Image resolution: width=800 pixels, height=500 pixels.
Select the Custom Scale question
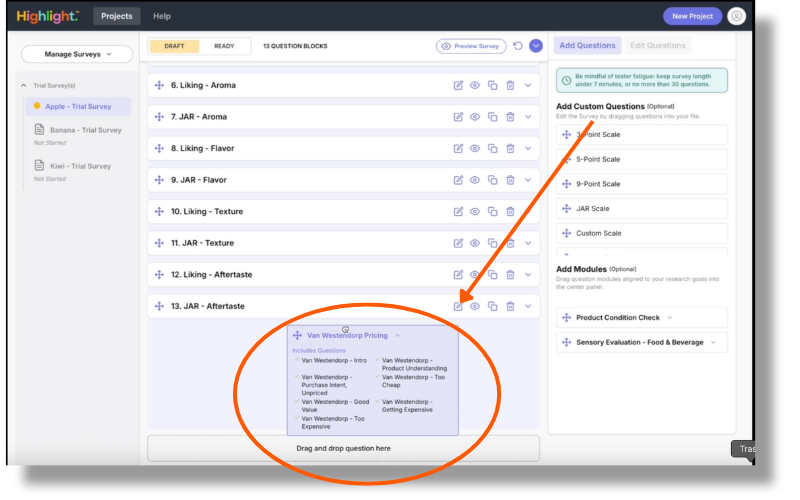coord(642,233)
